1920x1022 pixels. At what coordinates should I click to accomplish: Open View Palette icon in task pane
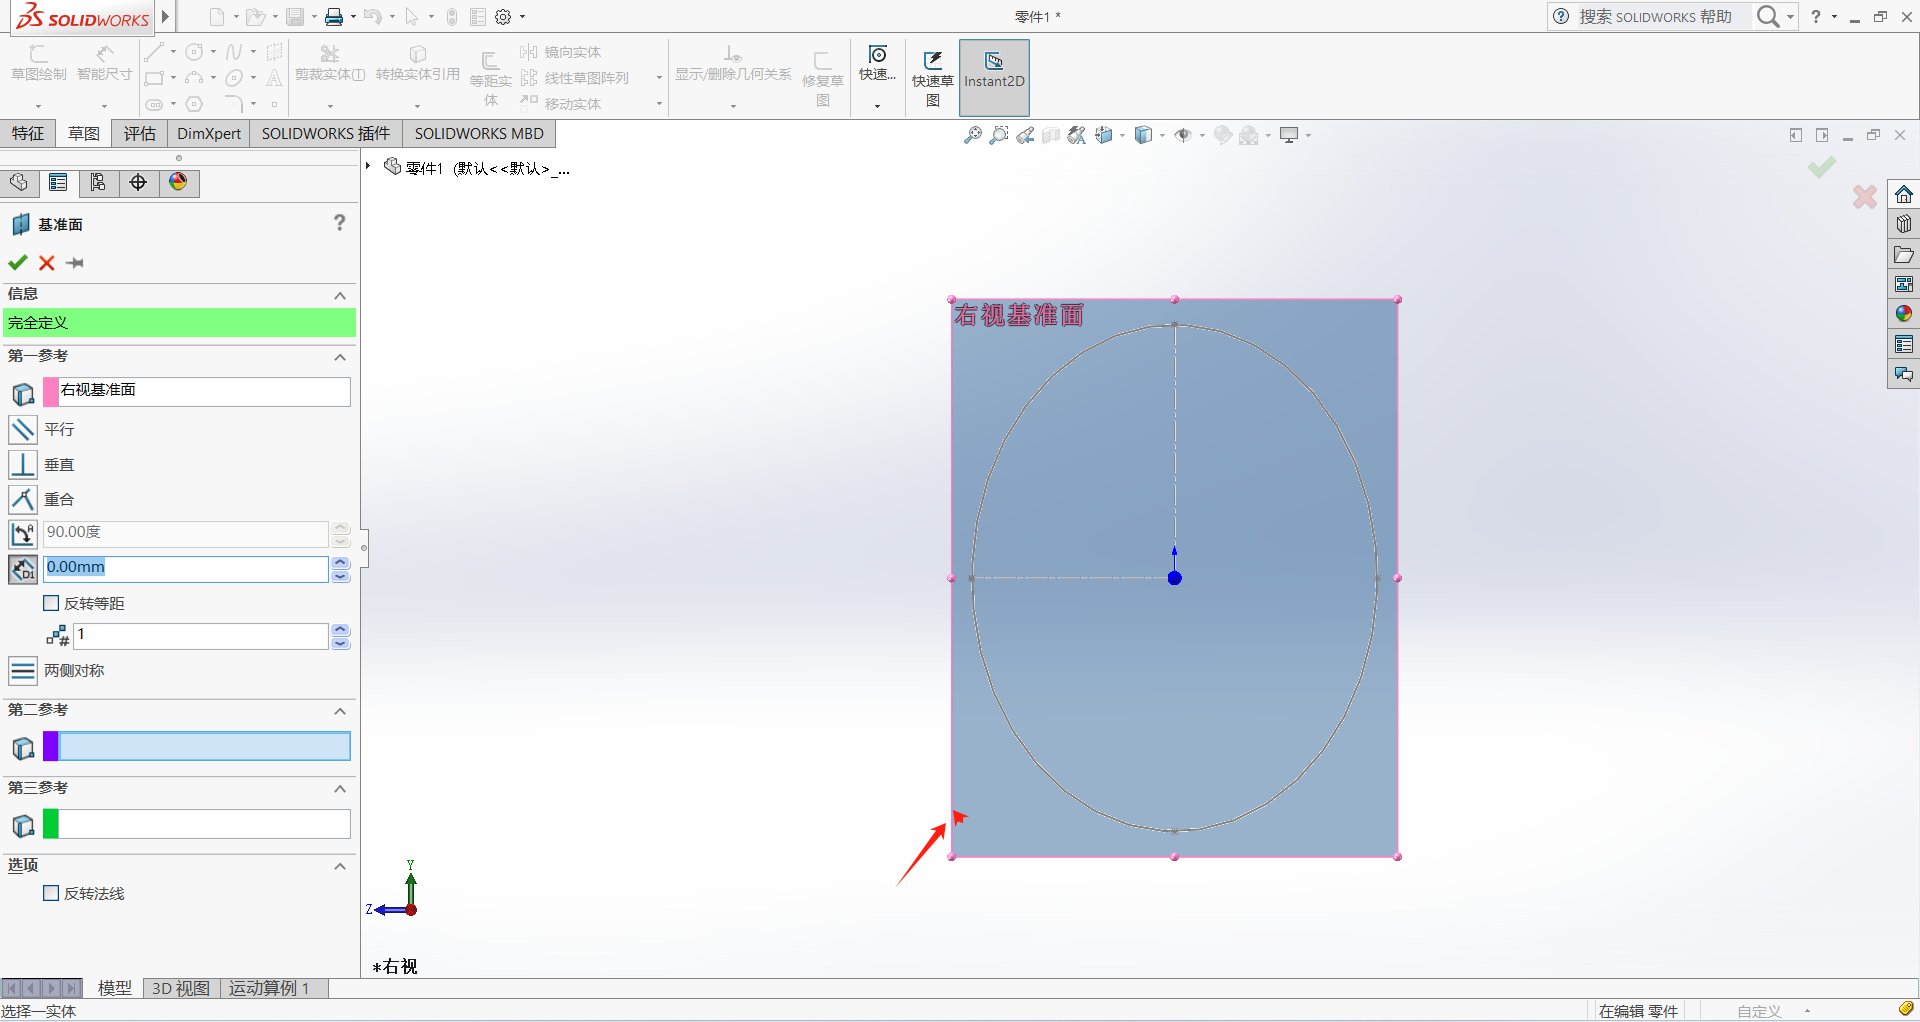click(1903, 284)
